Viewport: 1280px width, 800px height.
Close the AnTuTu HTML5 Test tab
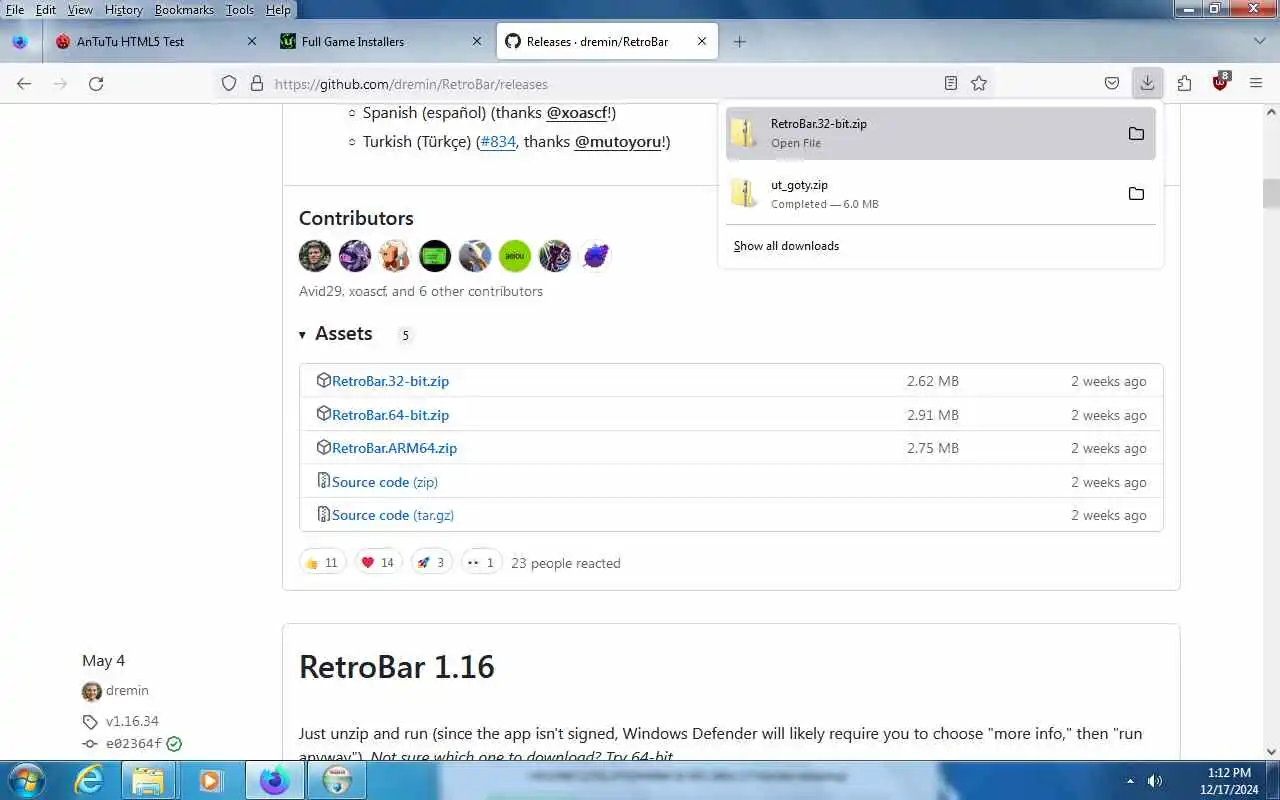click(252, 41)
